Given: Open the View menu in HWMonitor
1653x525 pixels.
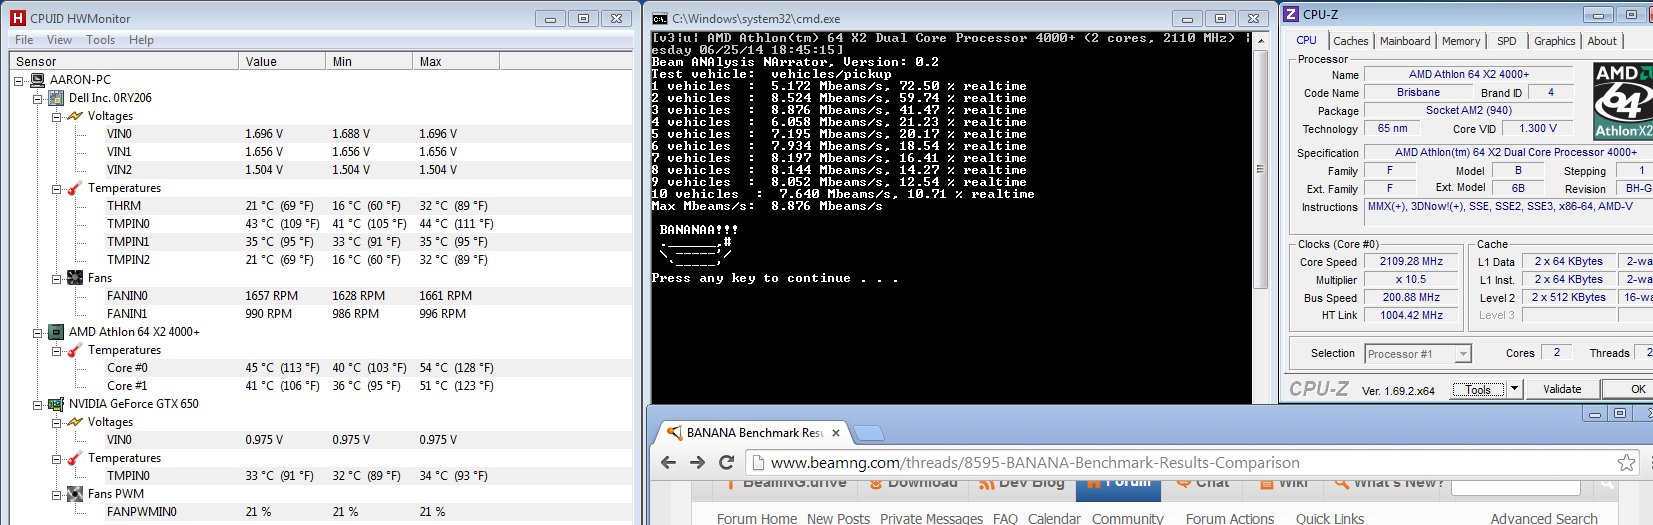Looking at the screenshot, I should (59, 40).
